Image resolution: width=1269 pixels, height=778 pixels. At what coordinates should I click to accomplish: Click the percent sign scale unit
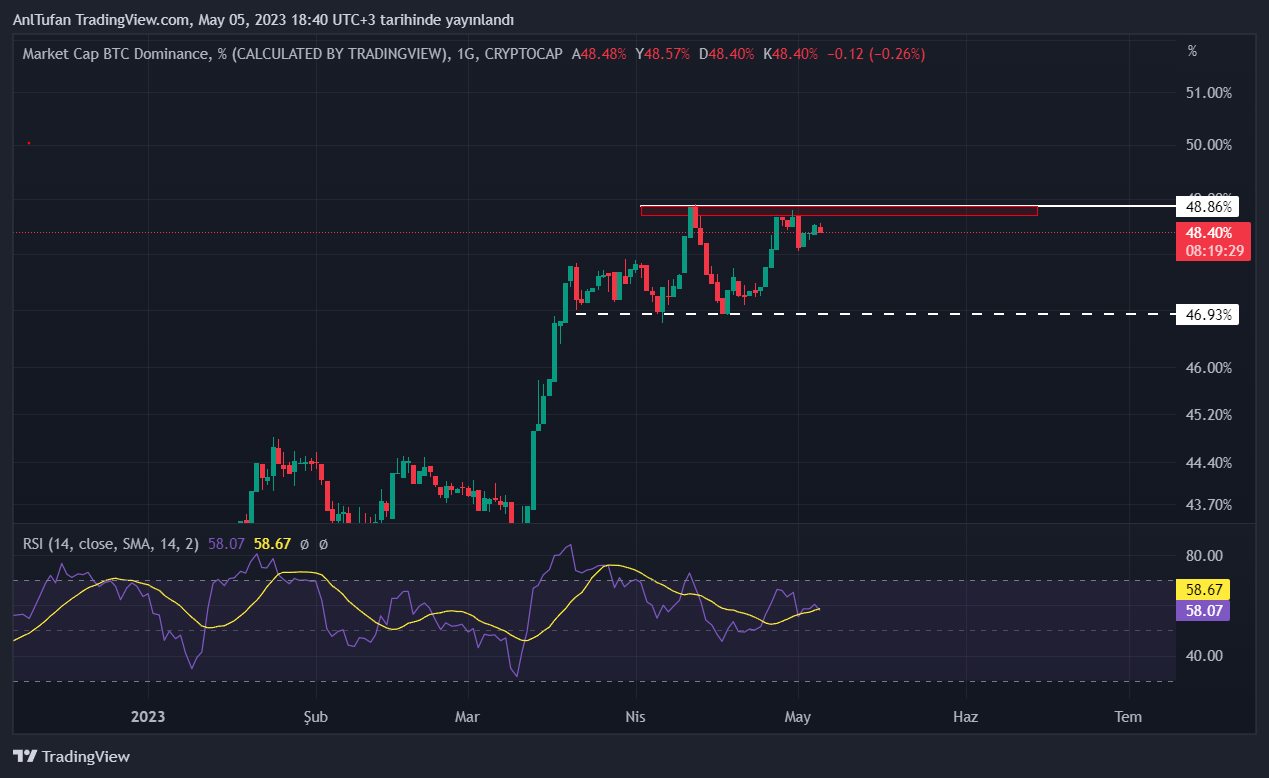(1192, 50)
